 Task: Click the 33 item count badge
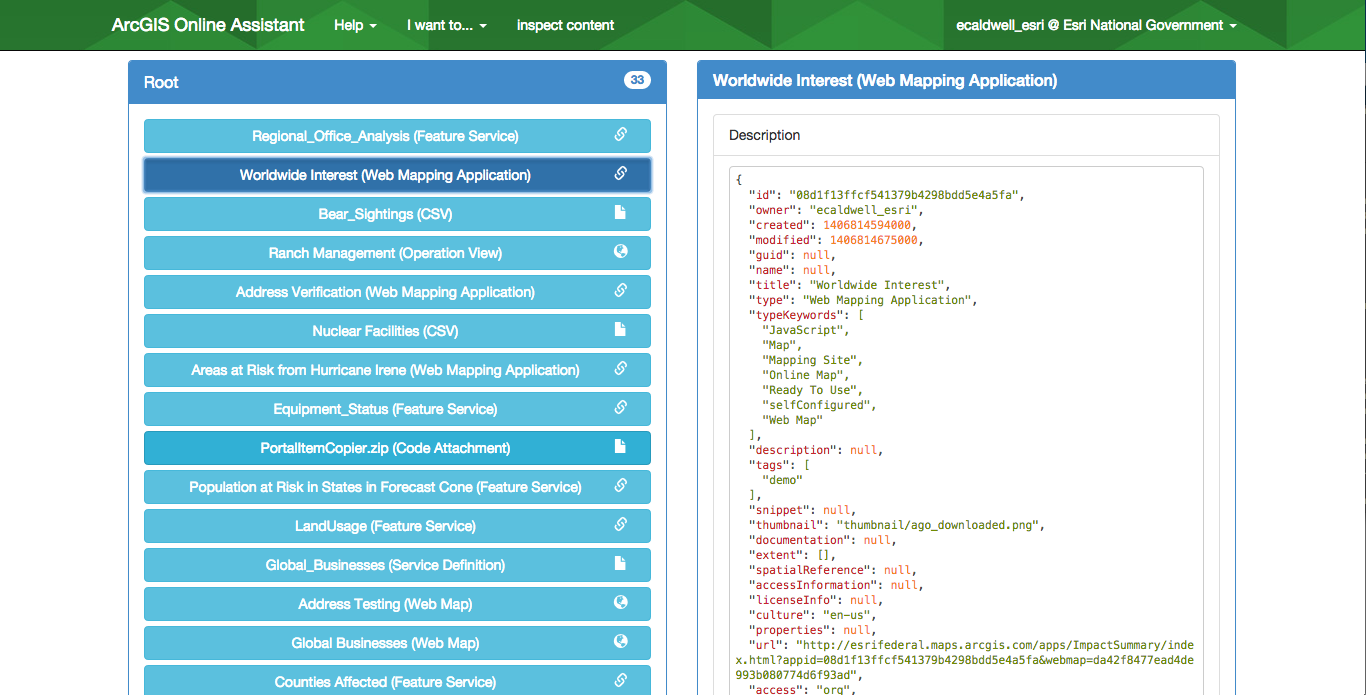pos(637,80)
